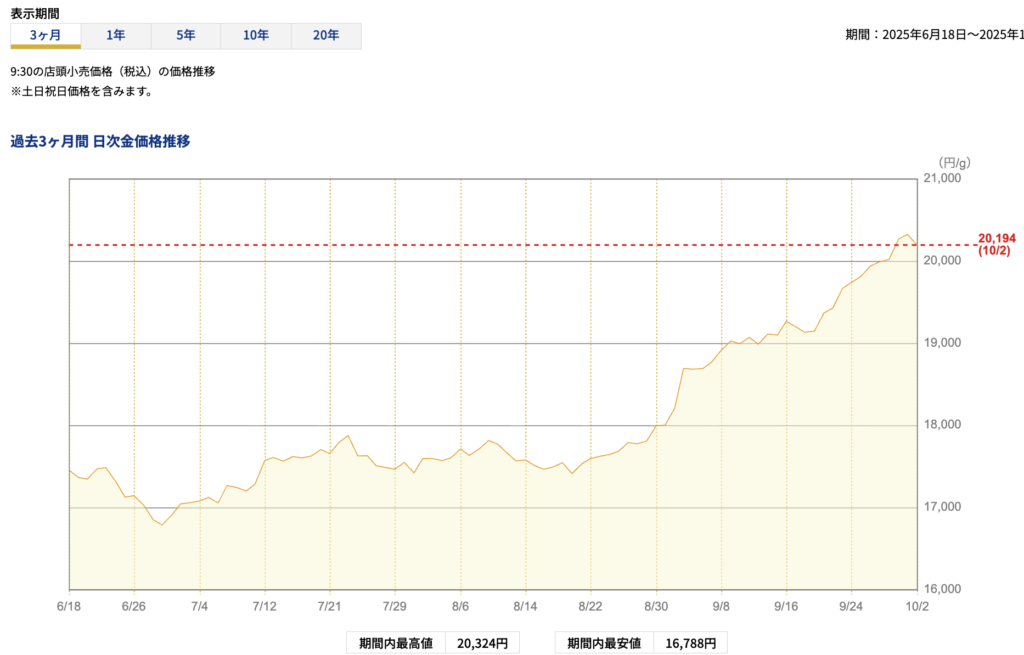Show the 10年 price history tab

[256, 35]
